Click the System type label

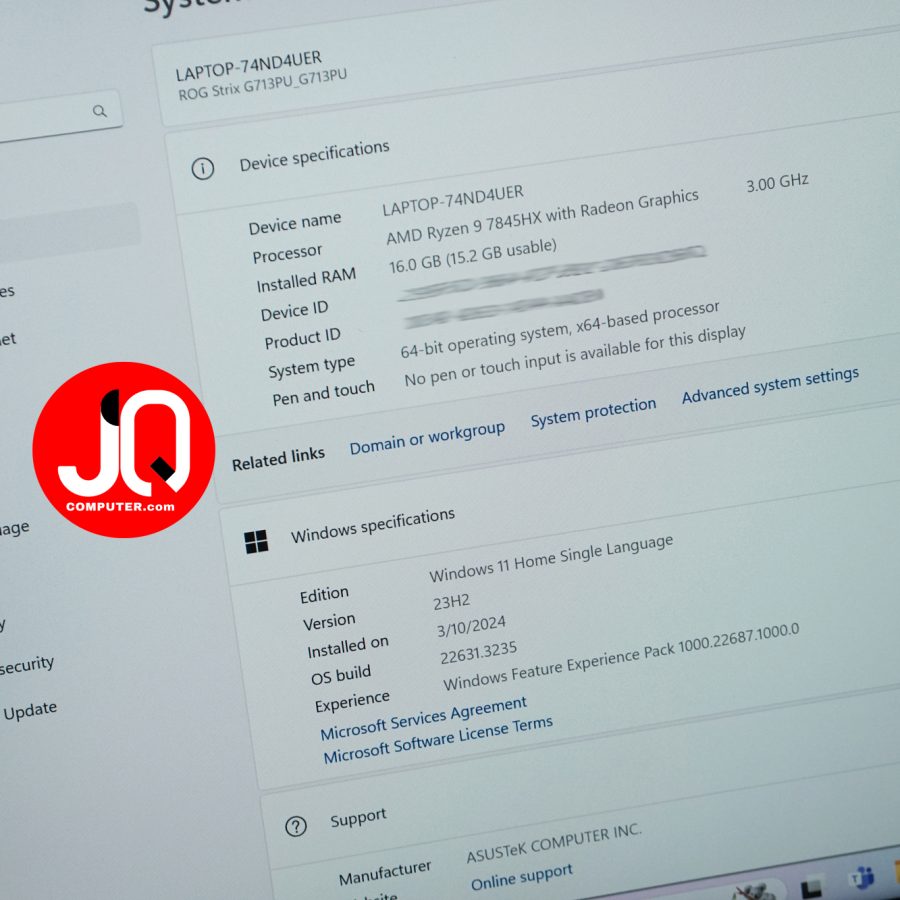tap(312, 366)
